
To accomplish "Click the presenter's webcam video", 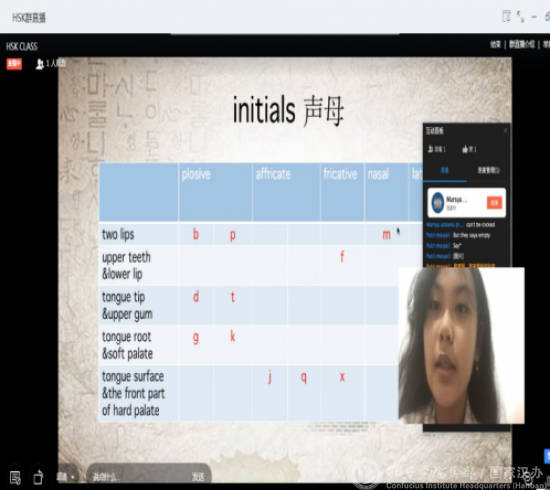I will point(461,345).
